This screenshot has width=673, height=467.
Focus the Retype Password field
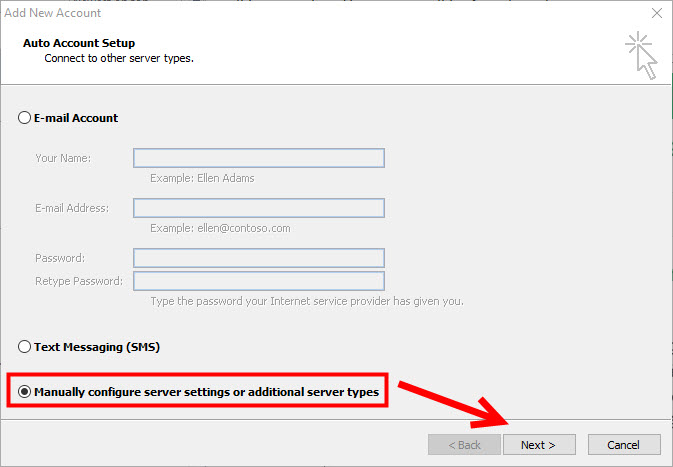click(259, 281)
